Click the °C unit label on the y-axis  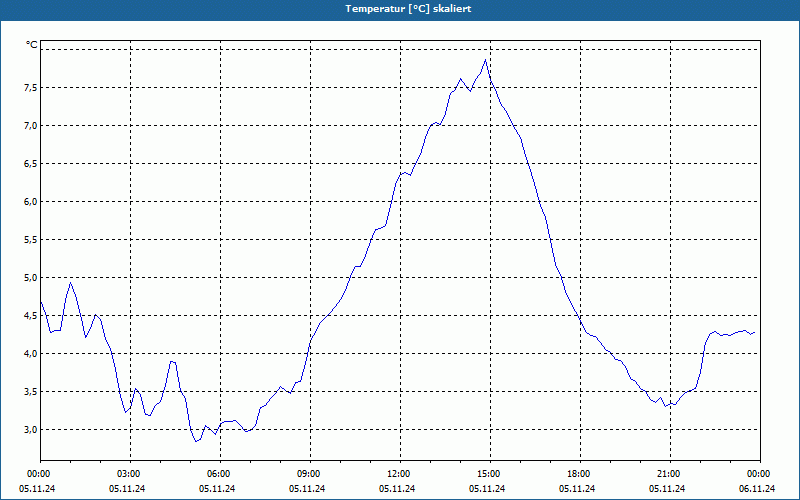point(32,45)
